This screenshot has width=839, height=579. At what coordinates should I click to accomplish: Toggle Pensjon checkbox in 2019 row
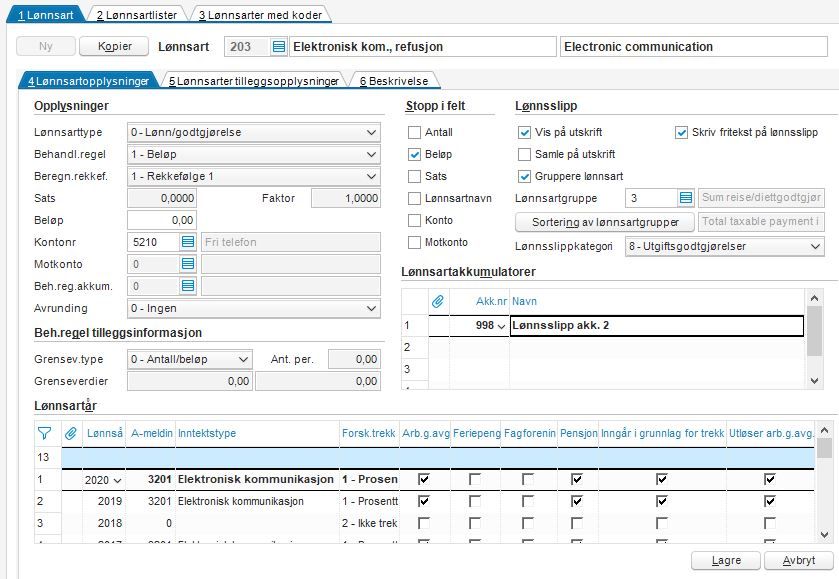click(x=577, y=501)
